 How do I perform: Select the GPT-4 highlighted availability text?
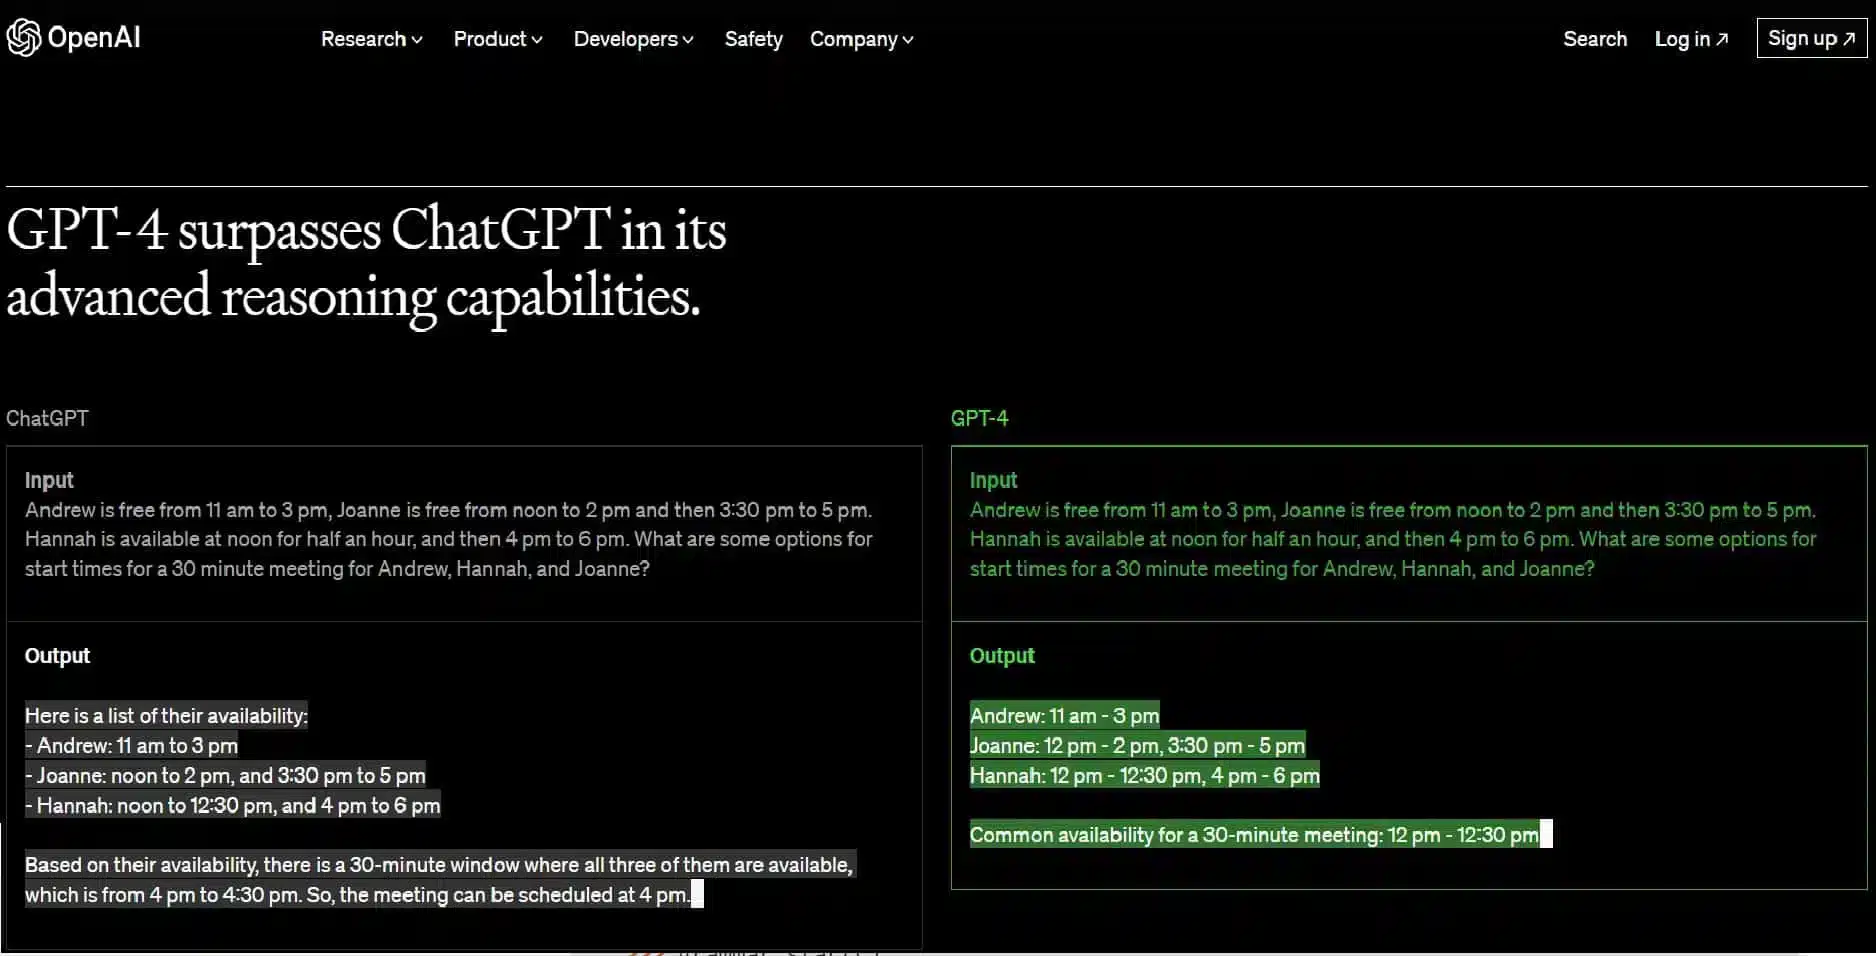tap(1143, 745)
